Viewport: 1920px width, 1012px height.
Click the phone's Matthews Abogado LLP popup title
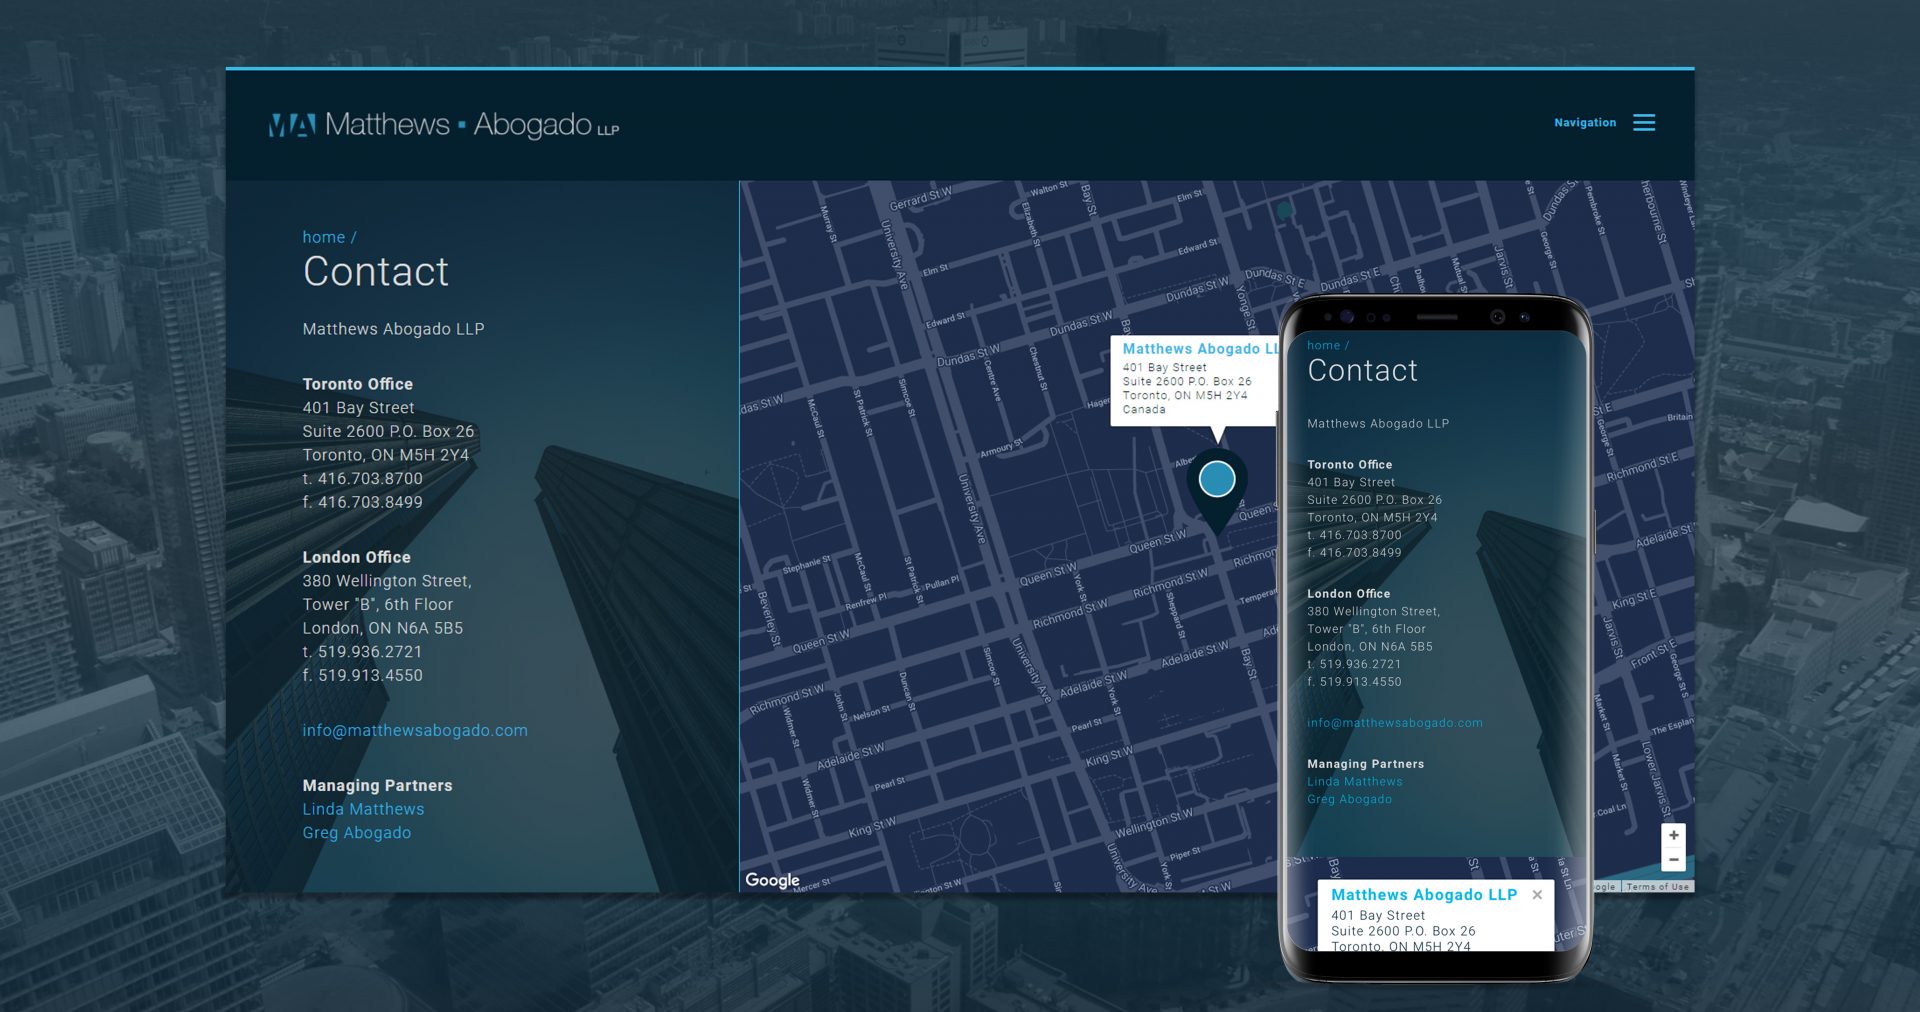(1424, 895)
